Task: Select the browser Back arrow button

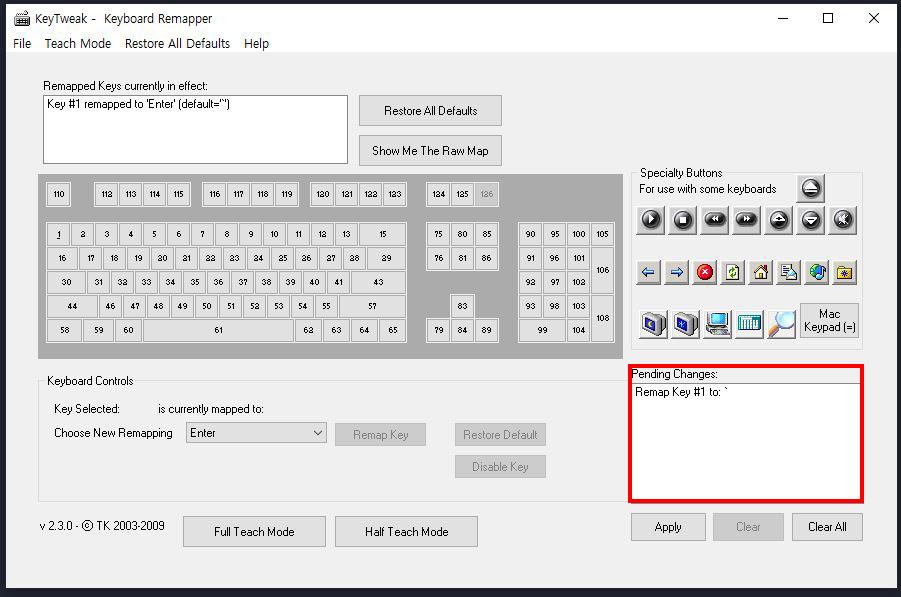Action: tap(648, 272)
